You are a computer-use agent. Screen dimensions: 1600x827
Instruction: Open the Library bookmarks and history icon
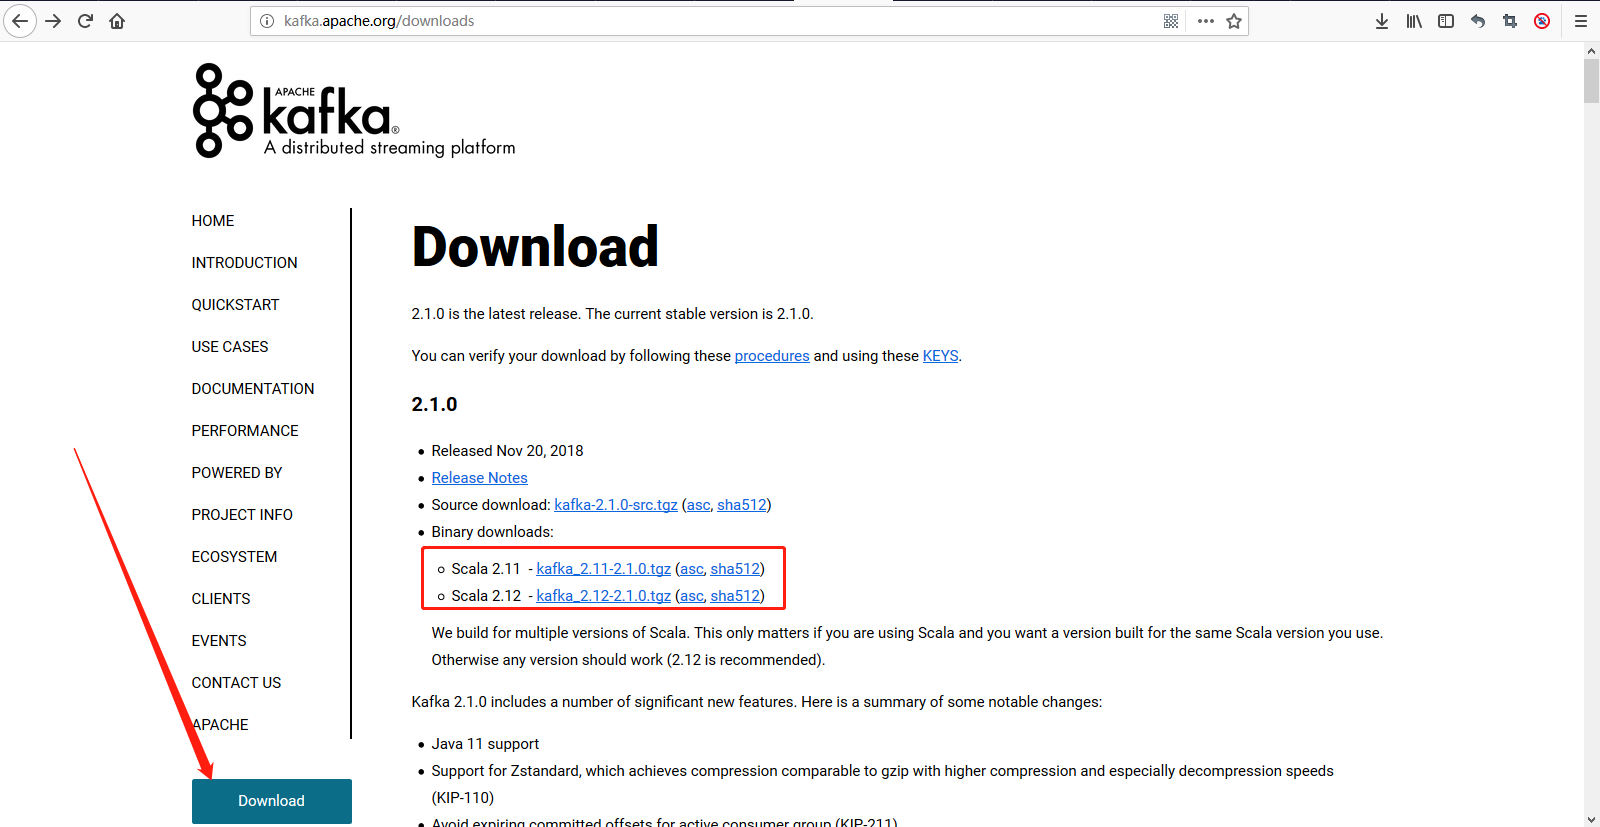point(1414,21)
